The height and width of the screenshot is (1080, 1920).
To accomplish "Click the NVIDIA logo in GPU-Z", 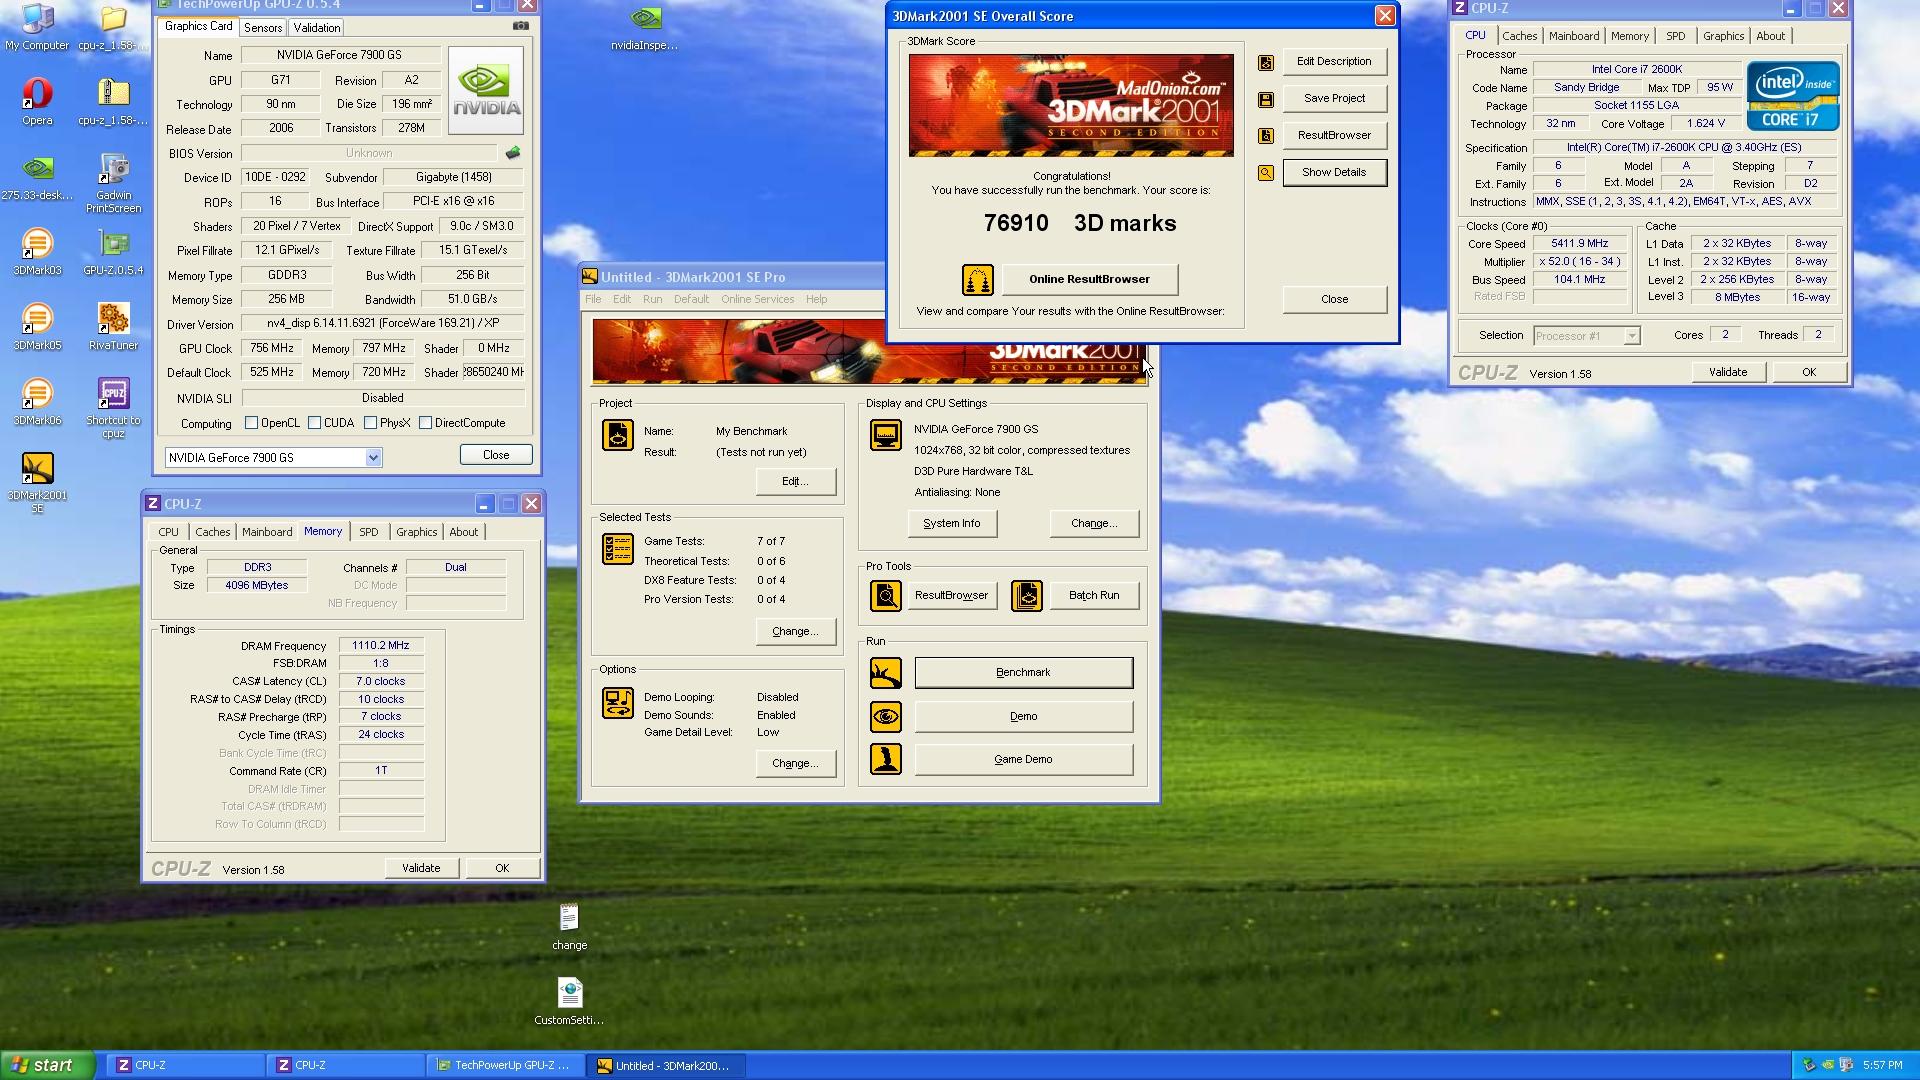I will click(x=486, y=90).
